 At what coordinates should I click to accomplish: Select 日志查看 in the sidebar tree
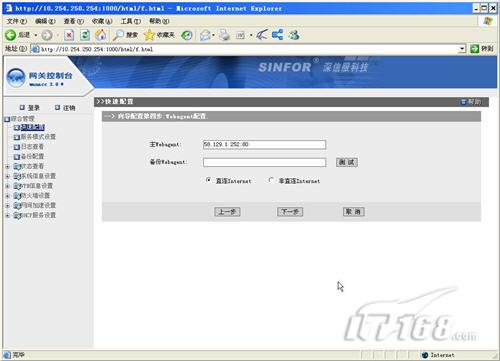[x=32, y=147]
